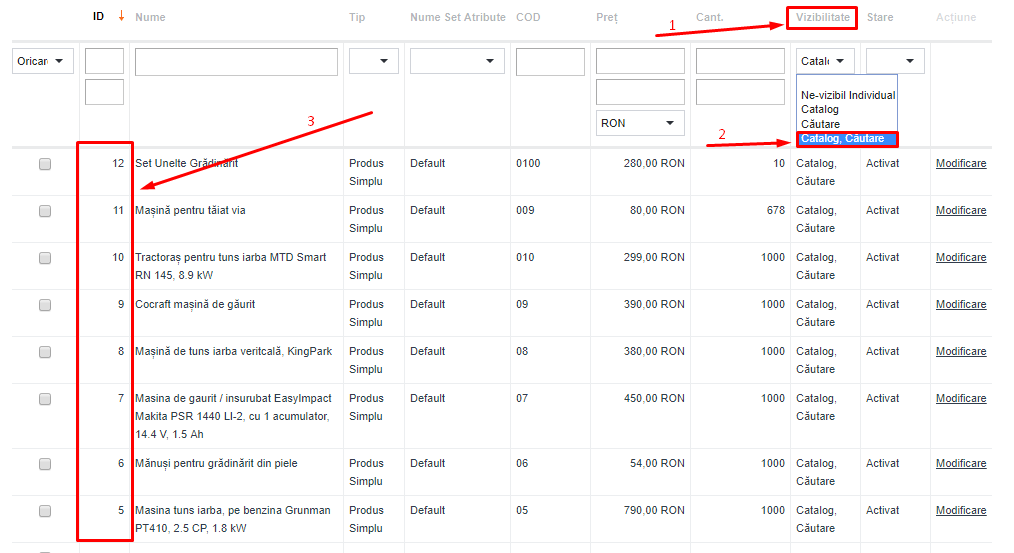Screen dimensions: 1014x553
Task: Choose the Catalog visibility option
Action: (x=820, y=109)
